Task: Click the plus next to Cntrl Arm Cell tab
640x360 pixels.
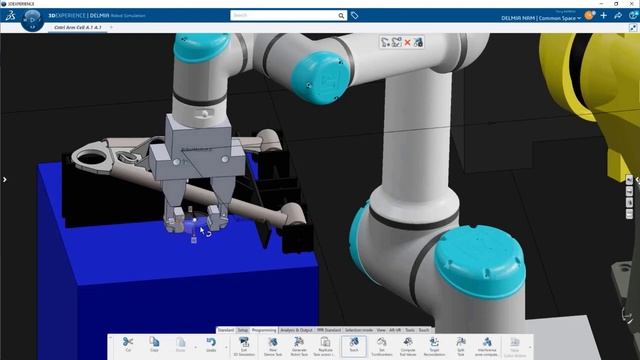Action: click(111, 27)
